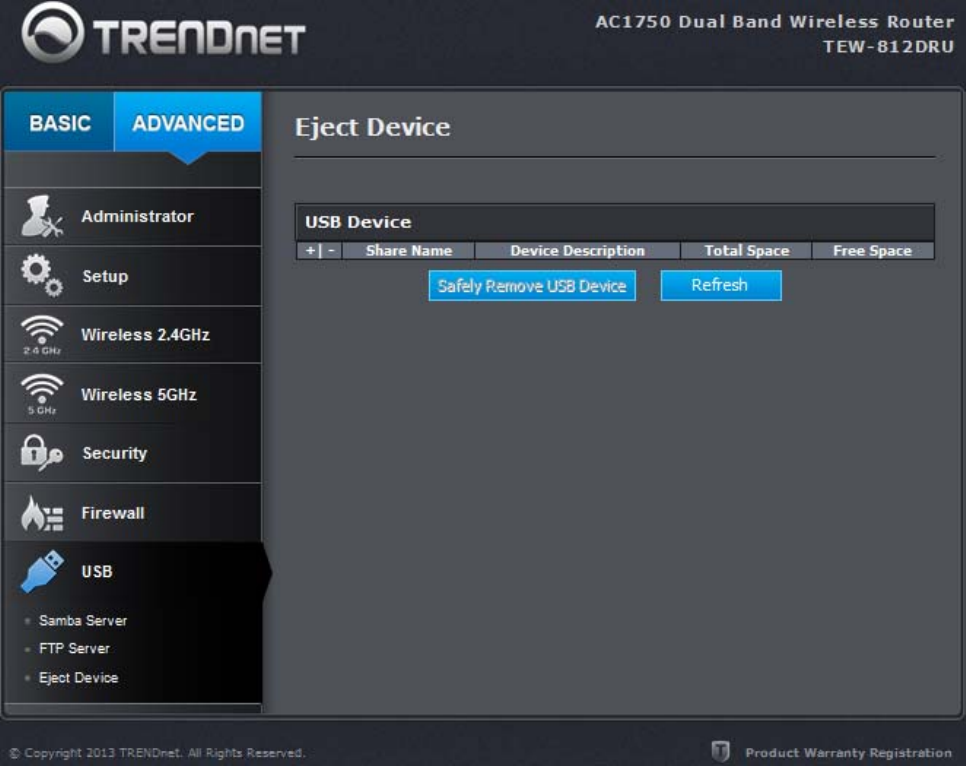Click the TRENDnet logo
The image size is (966, 766).
coord(163,33)
